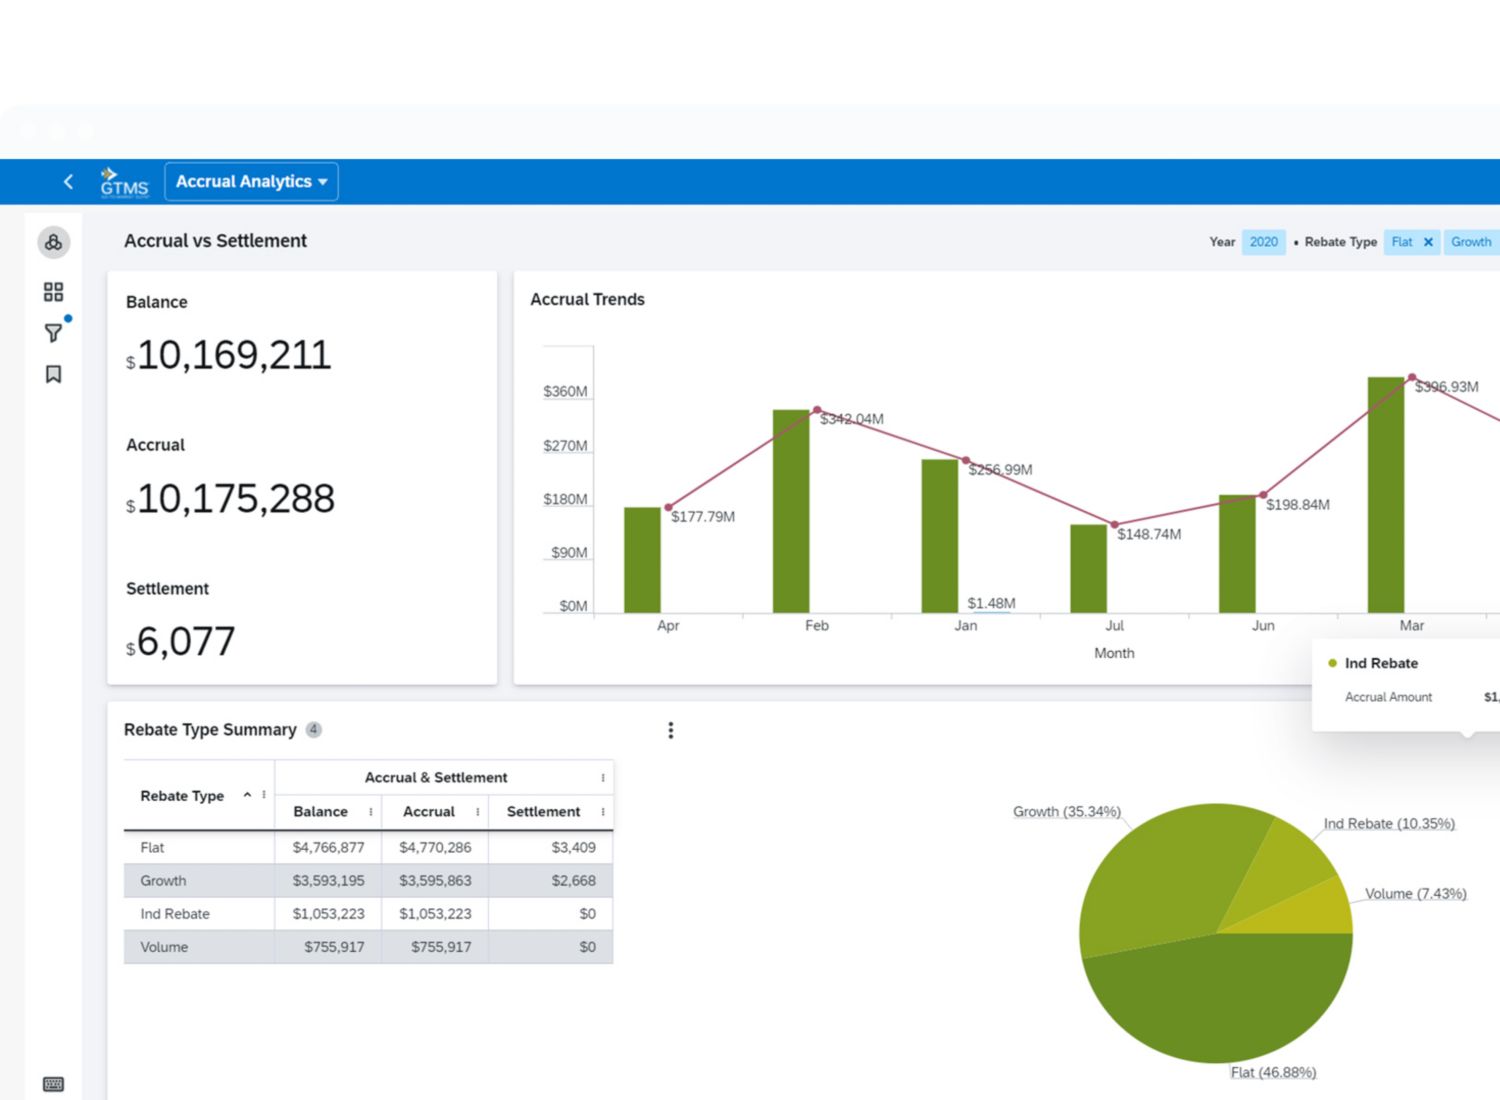Open Rebate Type Summary three-dot menu
The height and width of the screenshot is (1100, 1500).
[670, 731]
